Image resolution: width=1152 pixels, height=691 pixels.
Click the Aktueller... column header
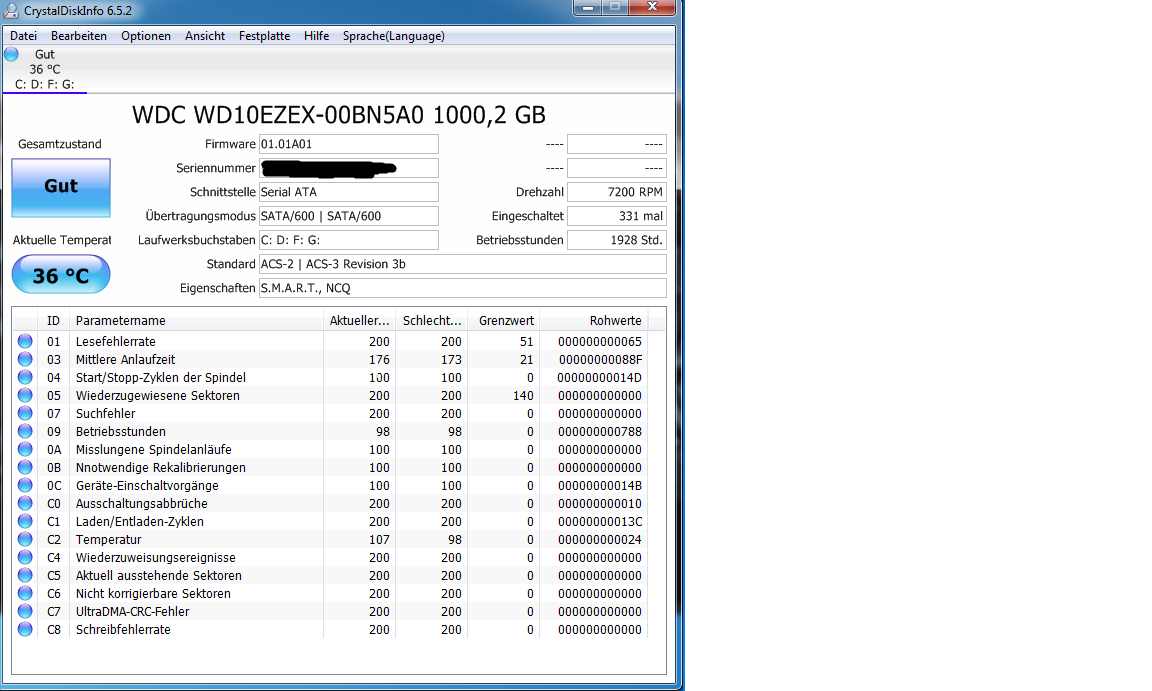point(359,321)
